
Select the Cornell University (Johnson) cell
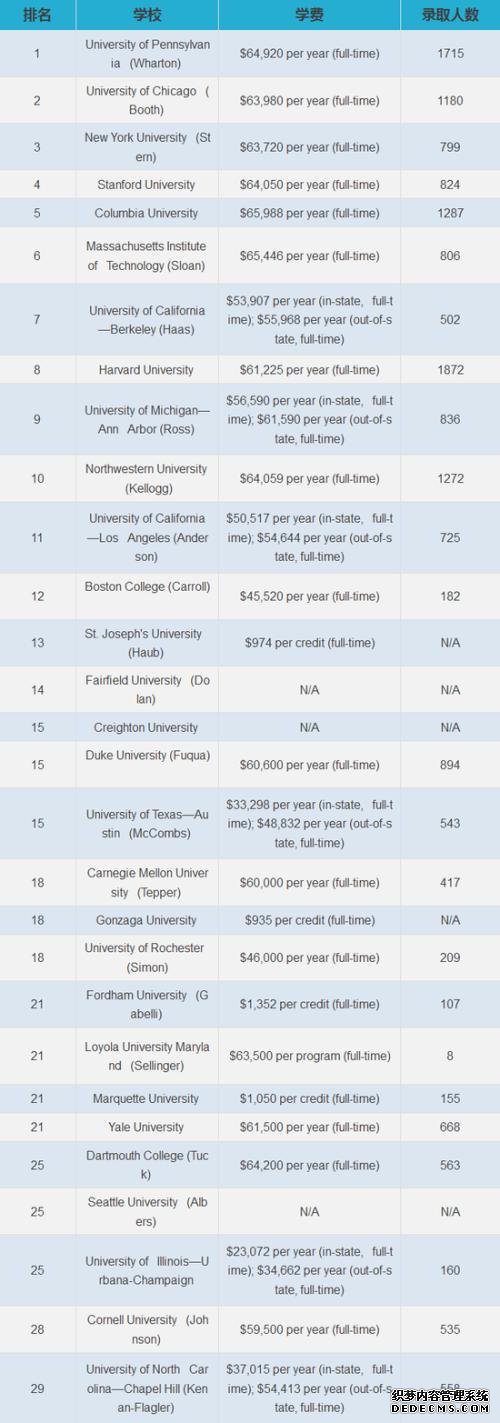point(147,1330)
